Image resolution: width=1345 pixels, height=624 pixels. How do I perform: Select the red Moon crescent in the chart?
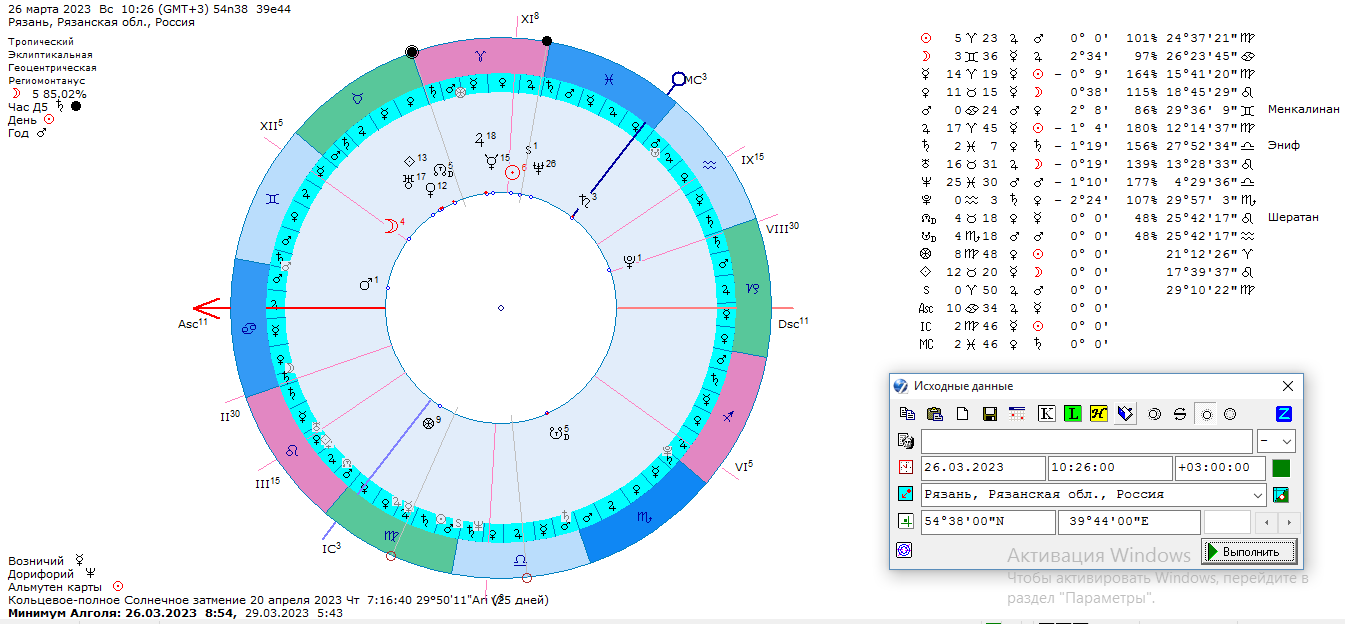pos(390,226)
